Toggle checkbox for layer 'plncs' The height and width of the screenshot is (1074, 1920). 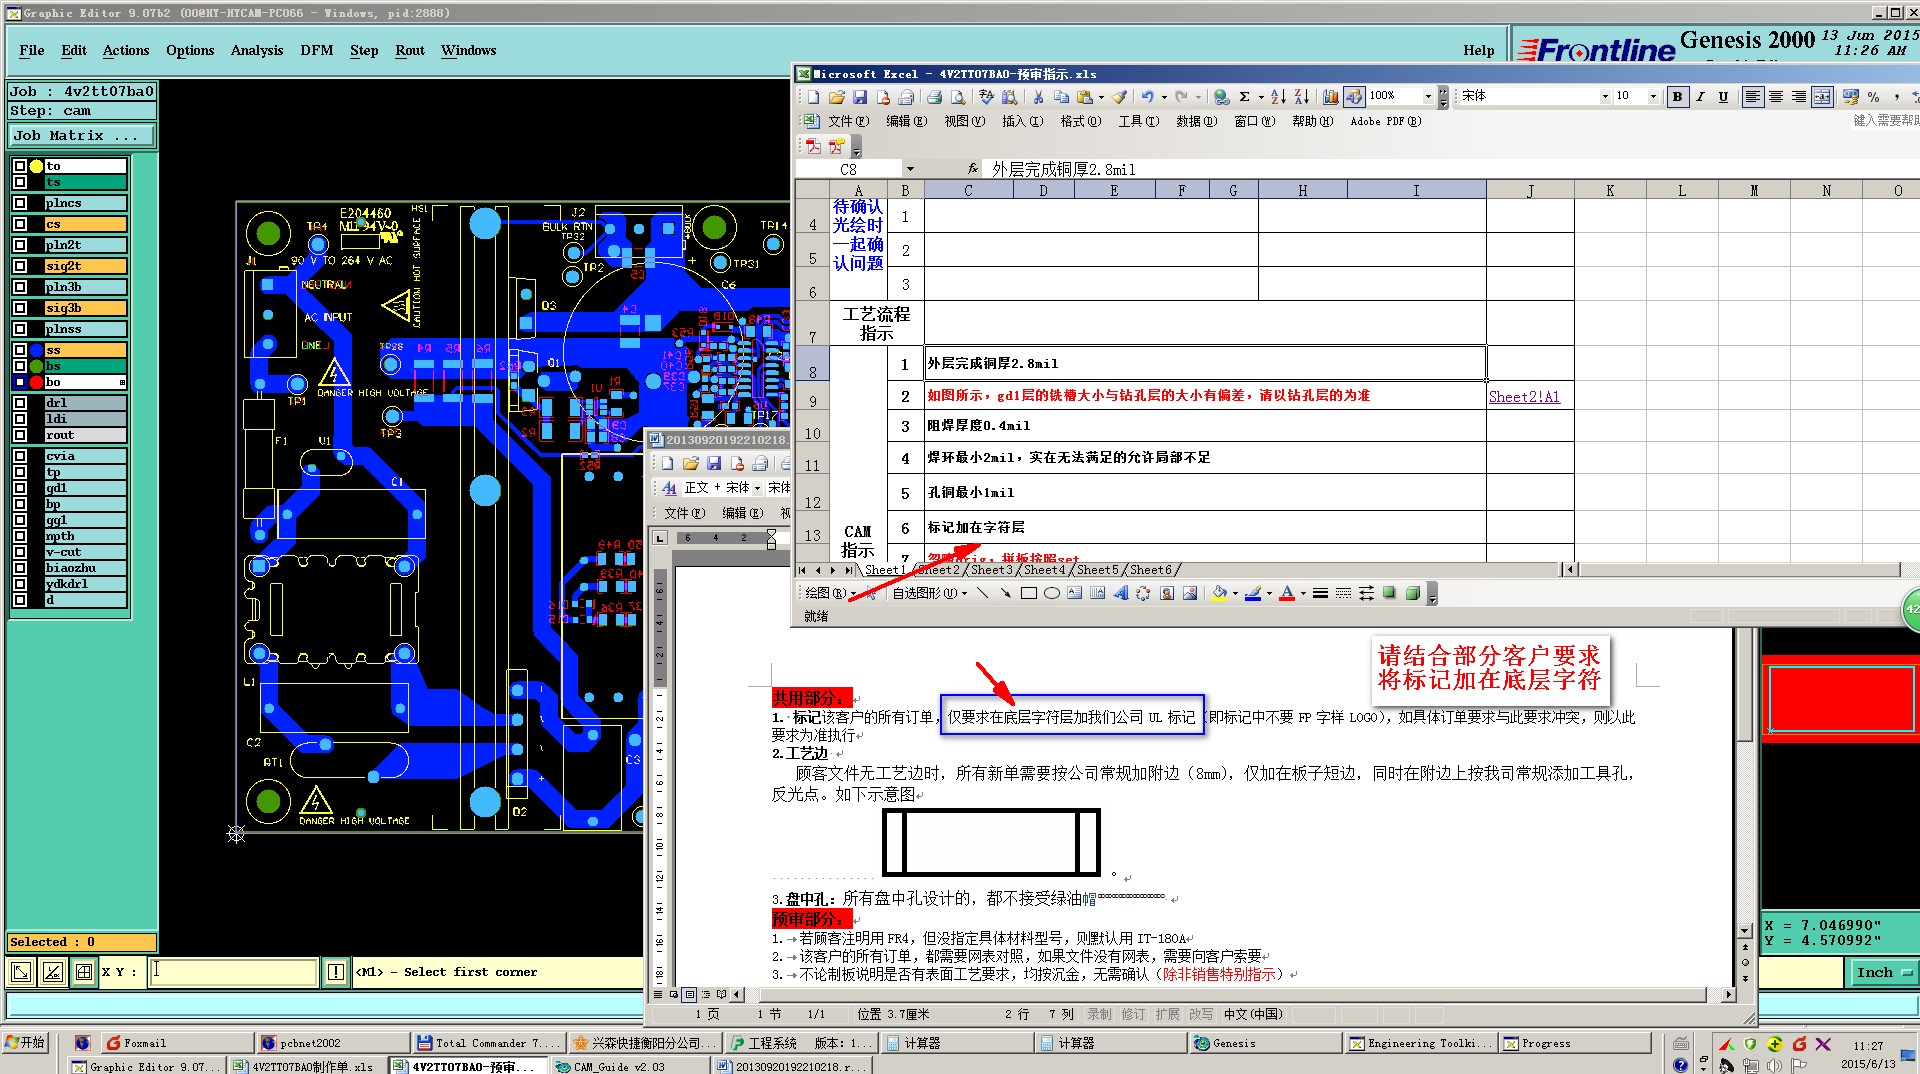click(19, 203)
